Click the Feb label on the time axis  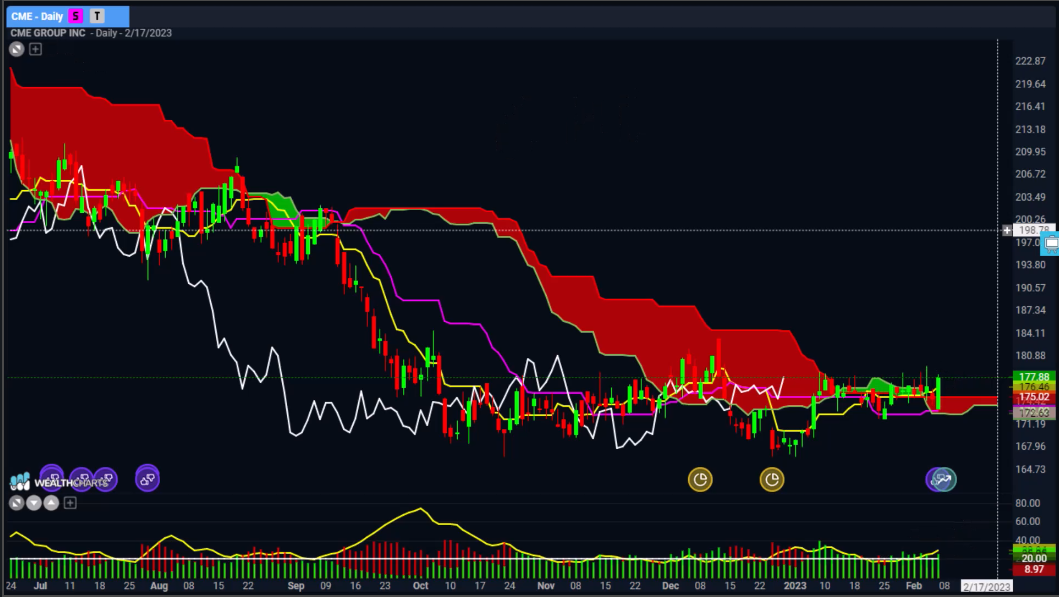click(x=914, y=586)
